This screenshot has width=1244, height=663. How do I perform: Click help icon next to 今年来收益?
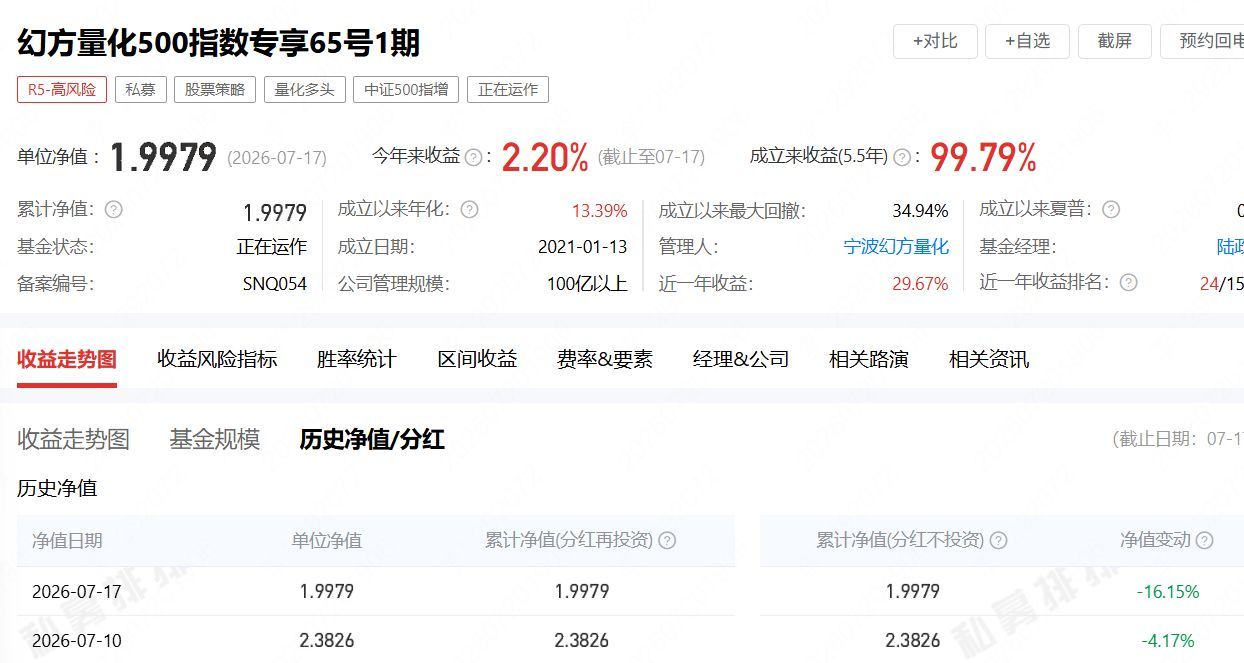(474, 157)
